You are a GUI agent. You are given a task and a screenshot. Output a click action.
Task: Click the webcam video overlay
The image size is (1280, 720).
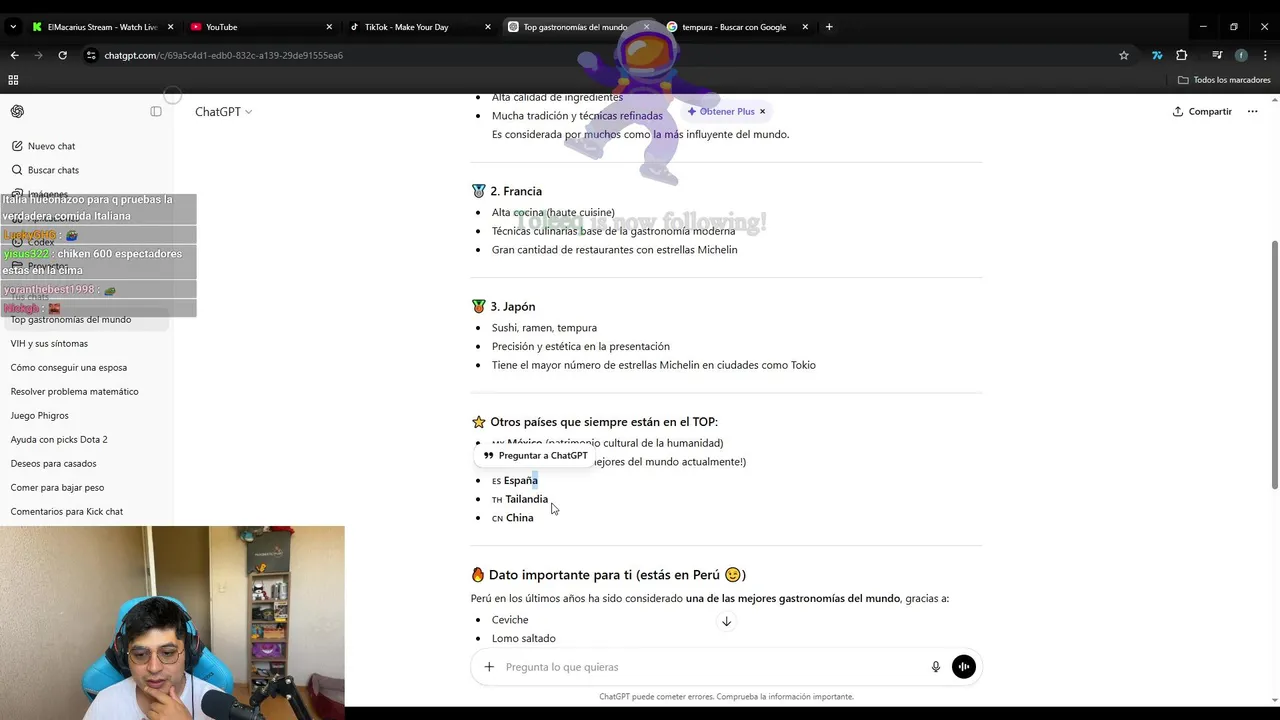click(x=172, y=623)
